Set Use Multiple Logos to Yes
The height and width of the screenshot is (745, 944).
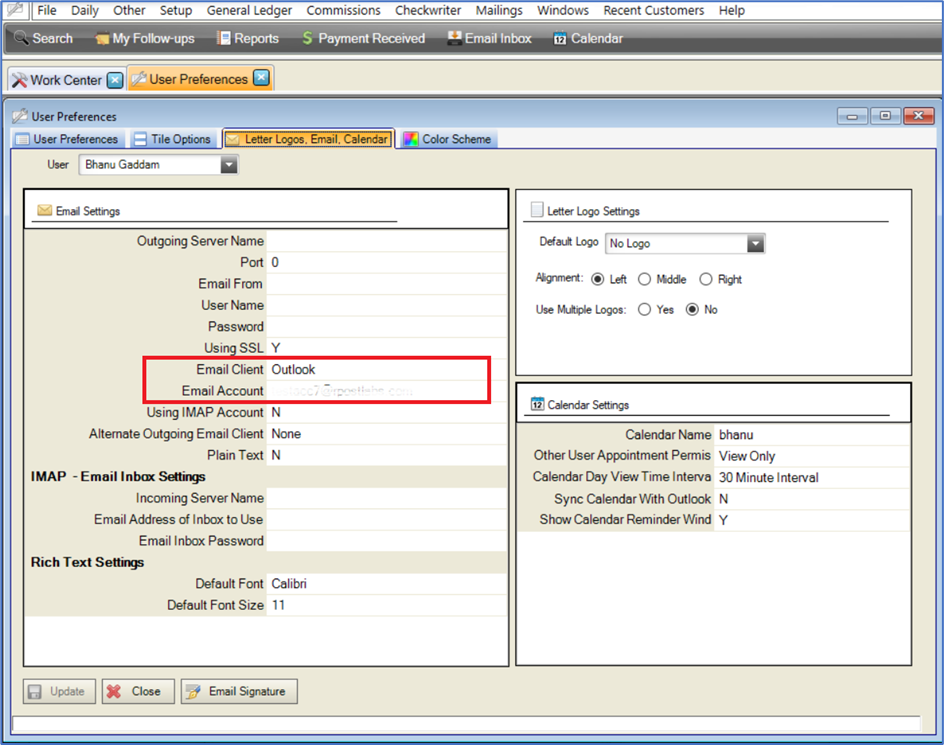[x=645, y=310]
